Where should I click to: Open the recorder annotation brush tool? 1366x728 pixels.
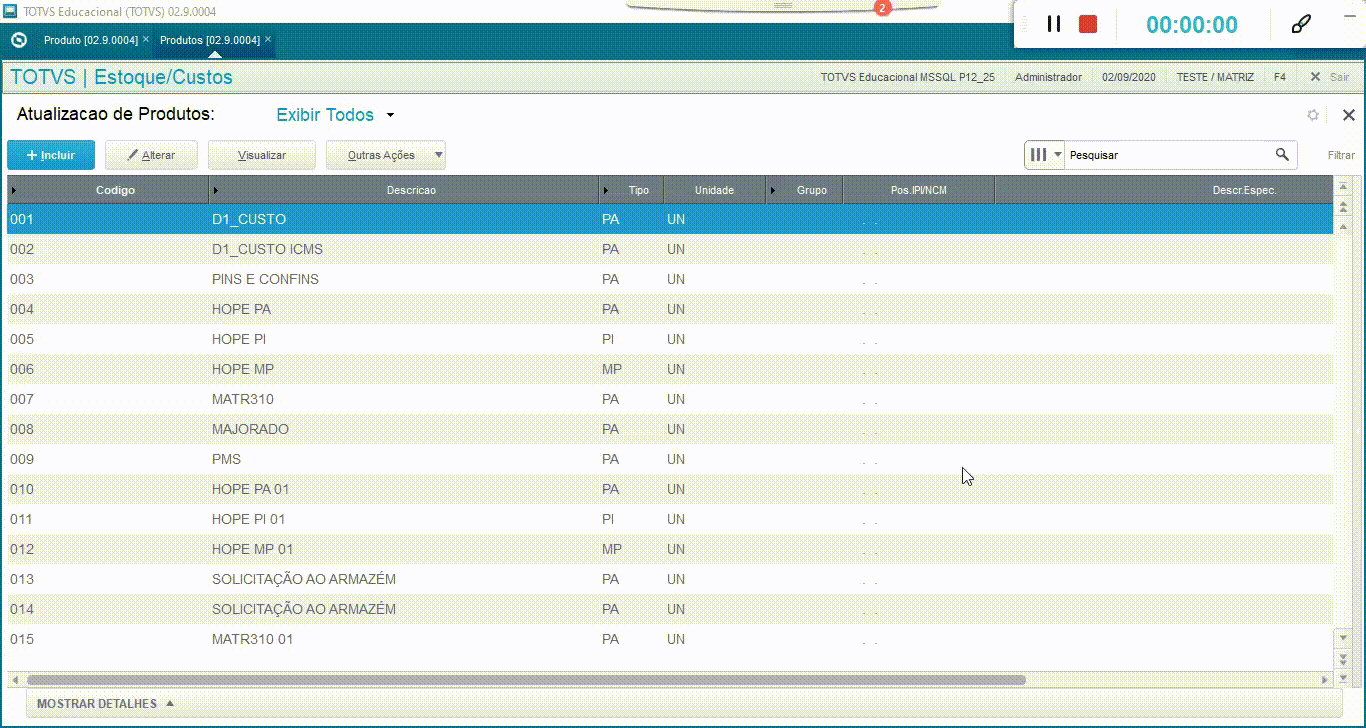(x=1301, y=24)
